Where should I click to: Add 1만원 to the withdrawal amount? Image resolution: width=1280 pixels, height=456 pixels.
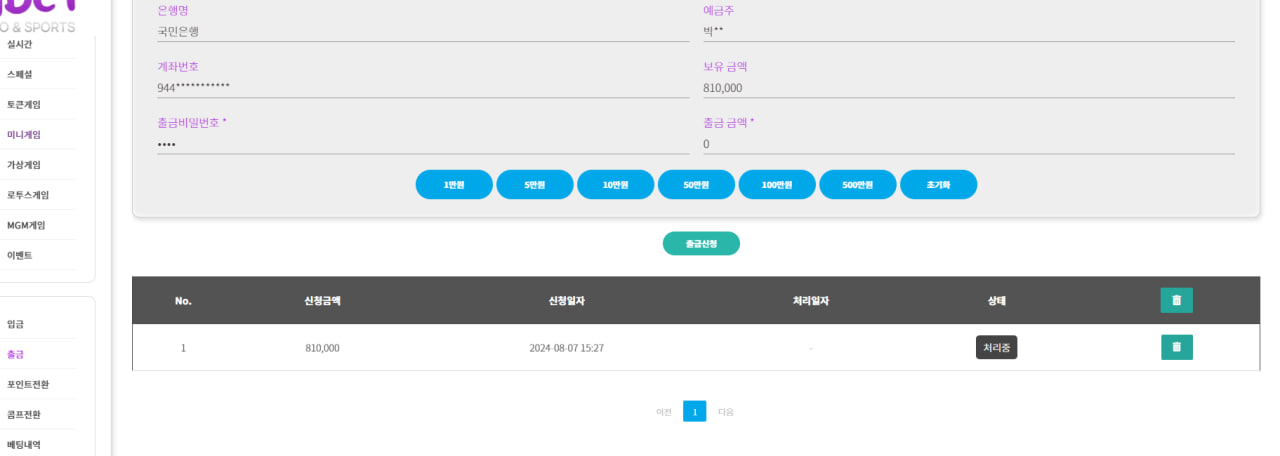(x=454, y=185)
